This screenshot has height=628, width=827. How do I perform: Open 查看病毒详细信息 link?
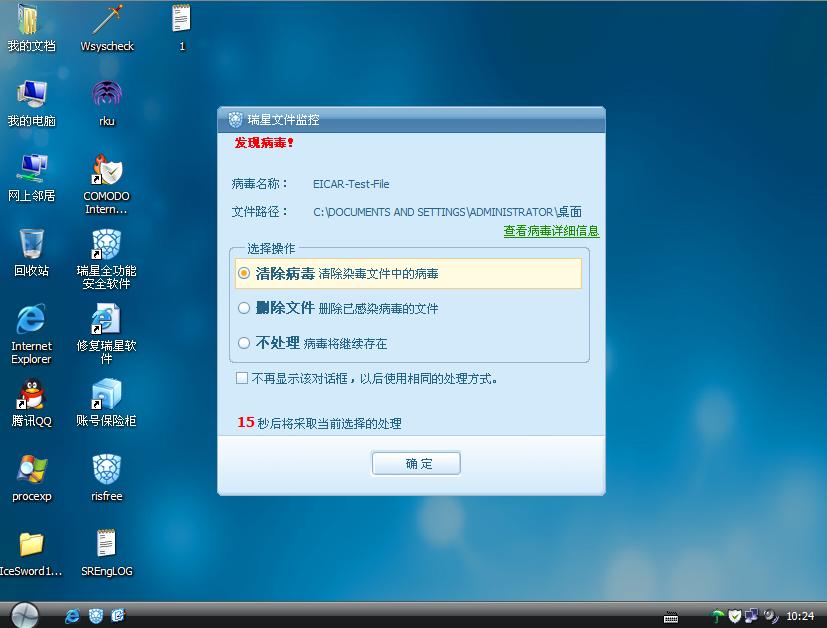551,231
